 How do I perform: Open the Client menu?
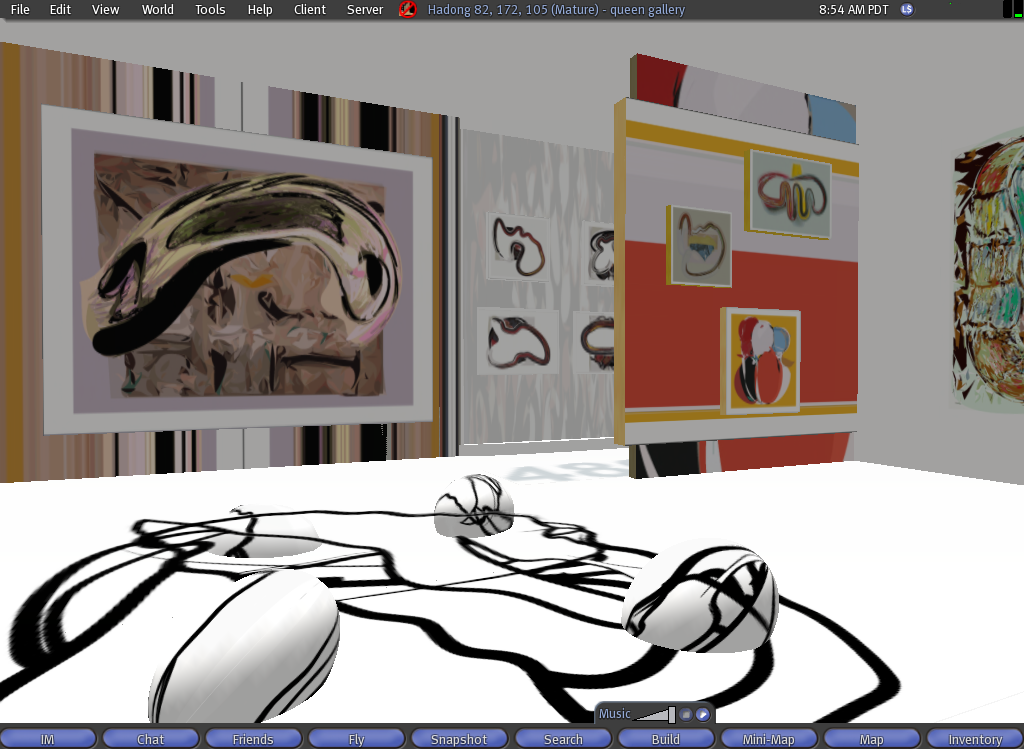[x=310, y=9]
